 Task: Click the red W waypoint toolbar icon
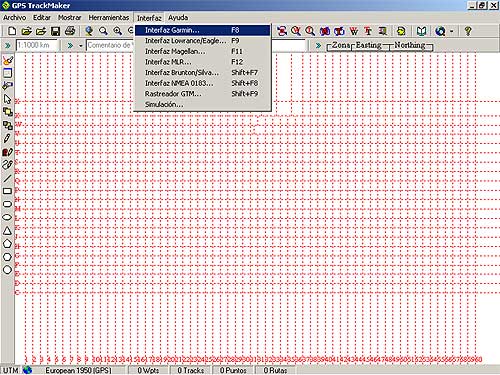354,31
